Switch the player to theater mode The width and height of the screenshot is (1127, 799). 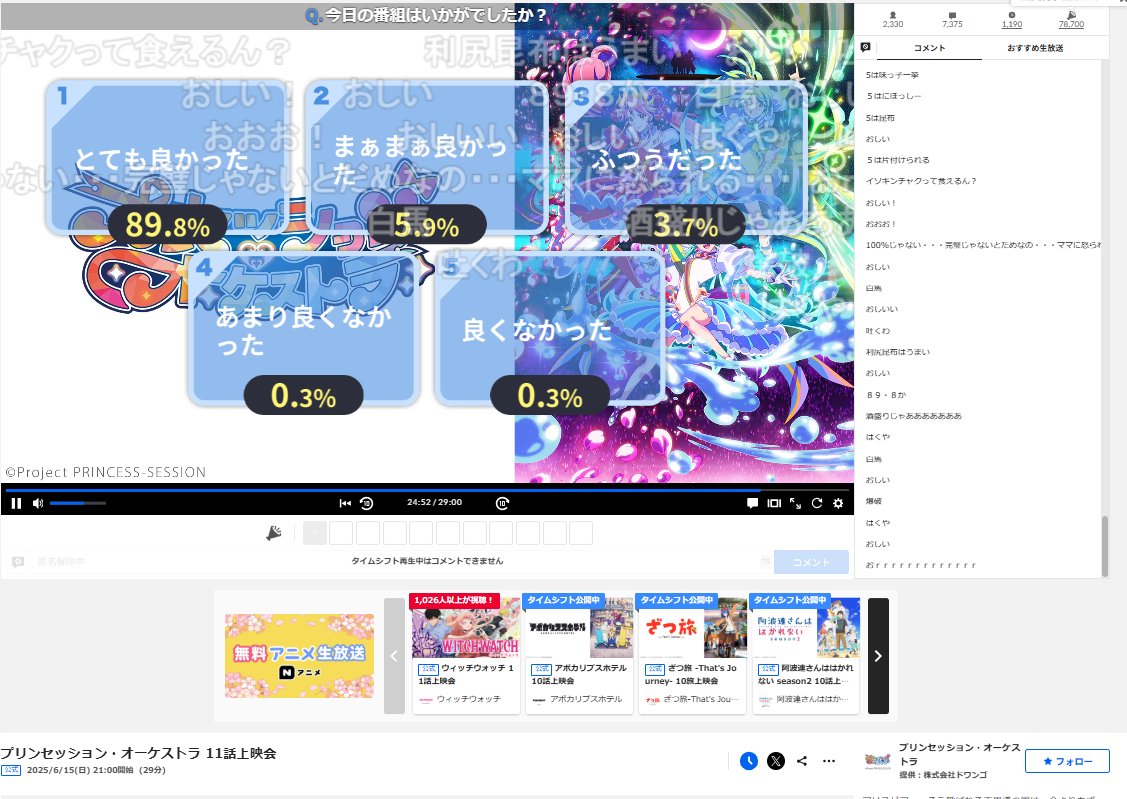click(774, 503)
